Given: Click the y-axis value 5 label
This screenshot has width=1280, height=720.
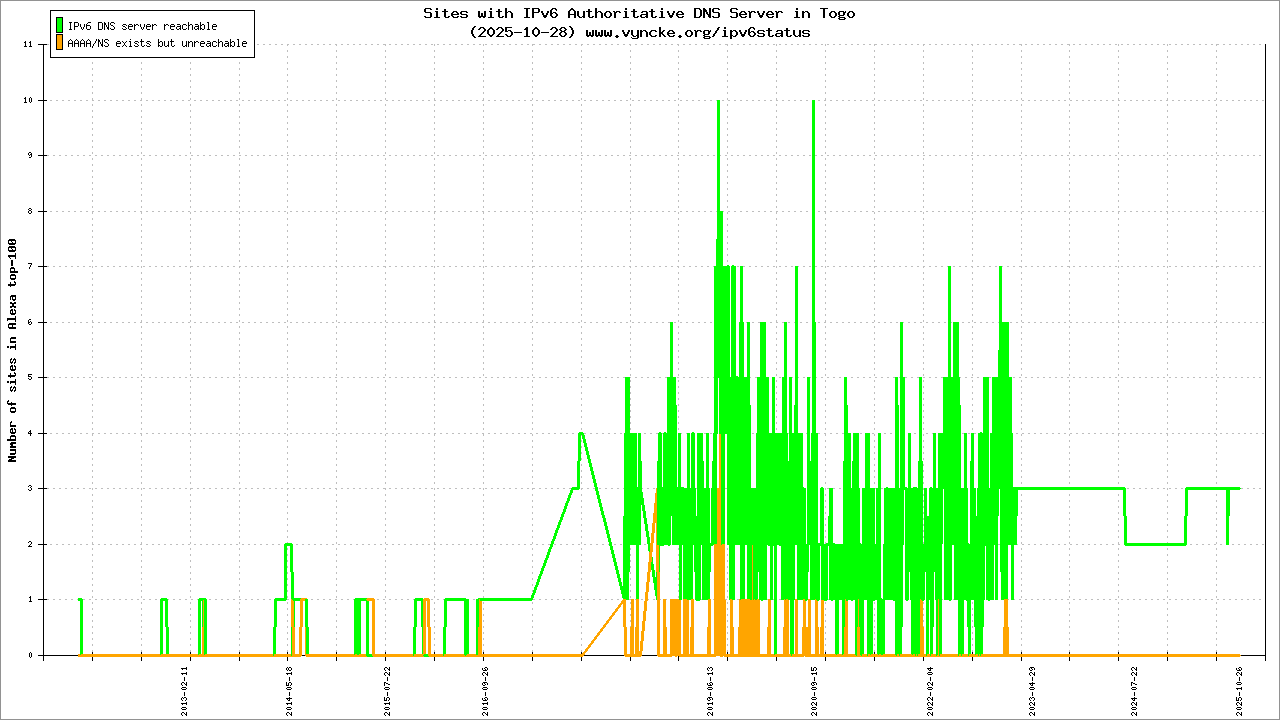Looking at the screenshot, I should pyautogui.click(x=30, y=378).
